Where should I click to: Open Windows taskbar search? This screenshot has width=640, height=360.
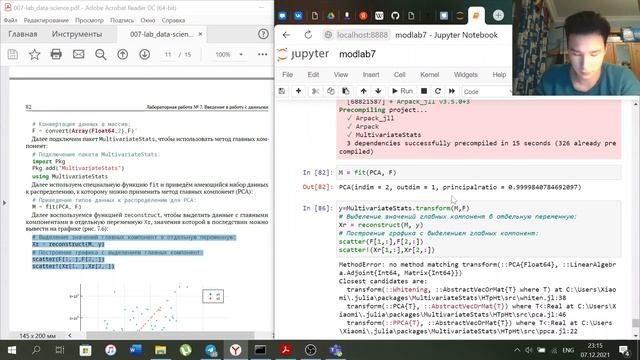pyautogui.click(x=36, y=350)
